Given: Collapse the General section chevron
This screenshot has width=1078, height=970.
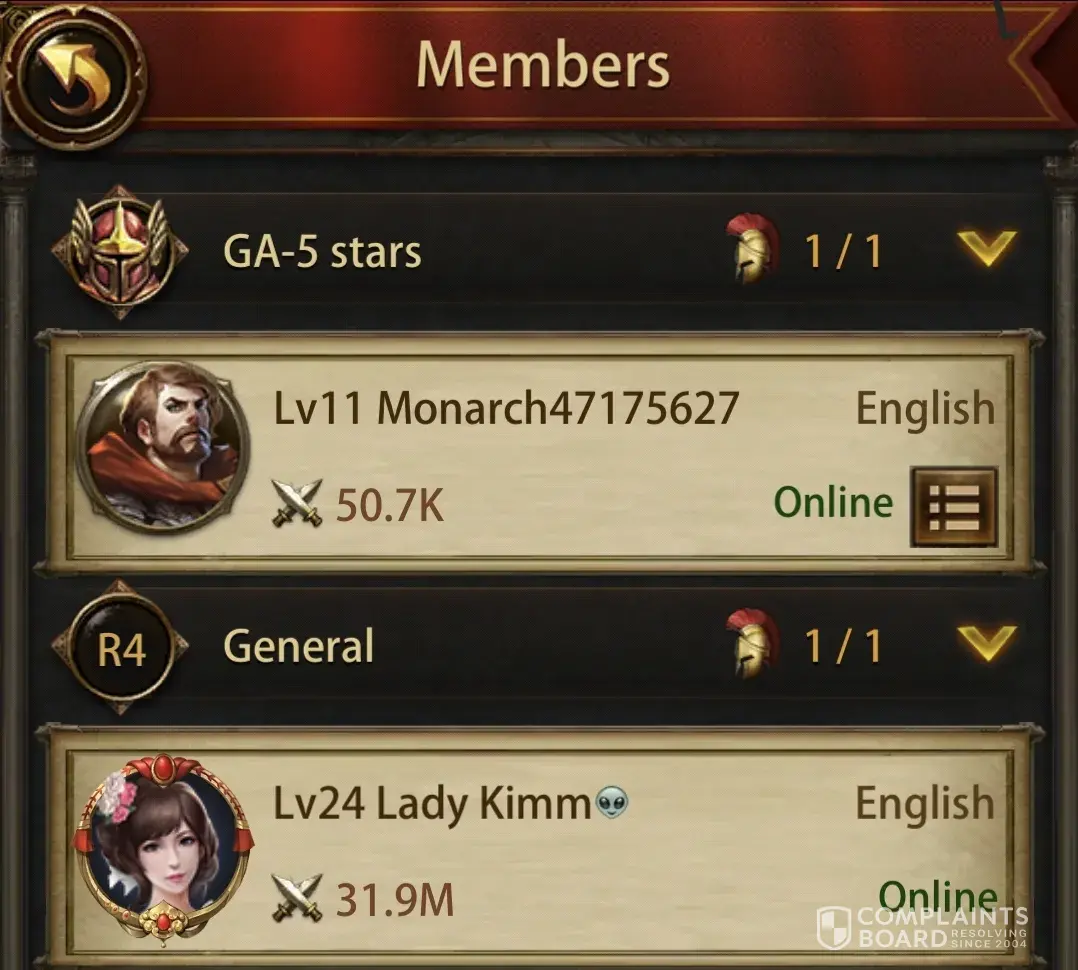Looking at the screenshot, I should [x=987, y=643].
